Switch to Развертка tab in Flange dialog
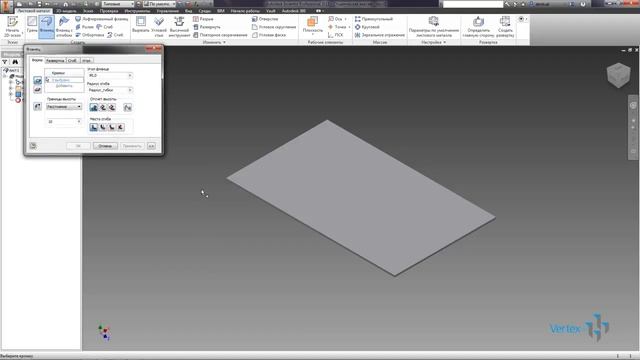The width and height of the screenshot is (640, 360). click(x=55, y=60)
